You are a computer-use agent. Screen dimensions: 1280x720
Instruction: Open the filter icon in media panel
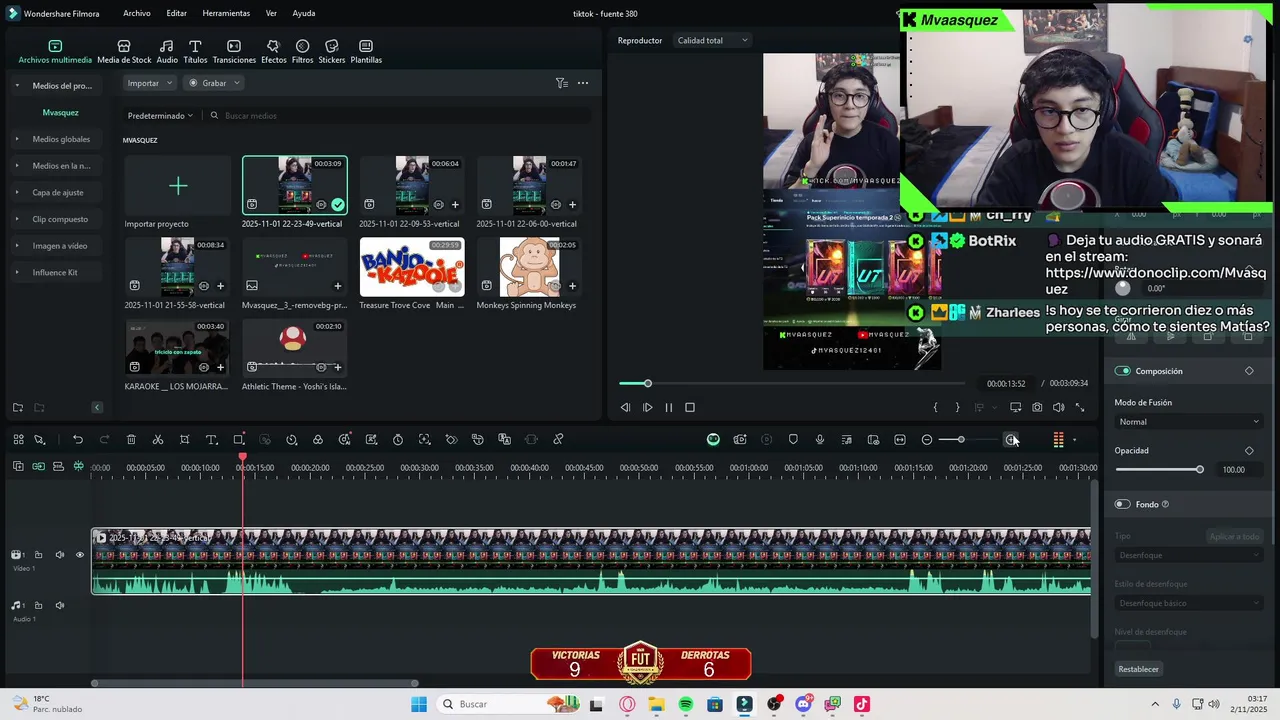pyautogui.click(x=562, y=83)
